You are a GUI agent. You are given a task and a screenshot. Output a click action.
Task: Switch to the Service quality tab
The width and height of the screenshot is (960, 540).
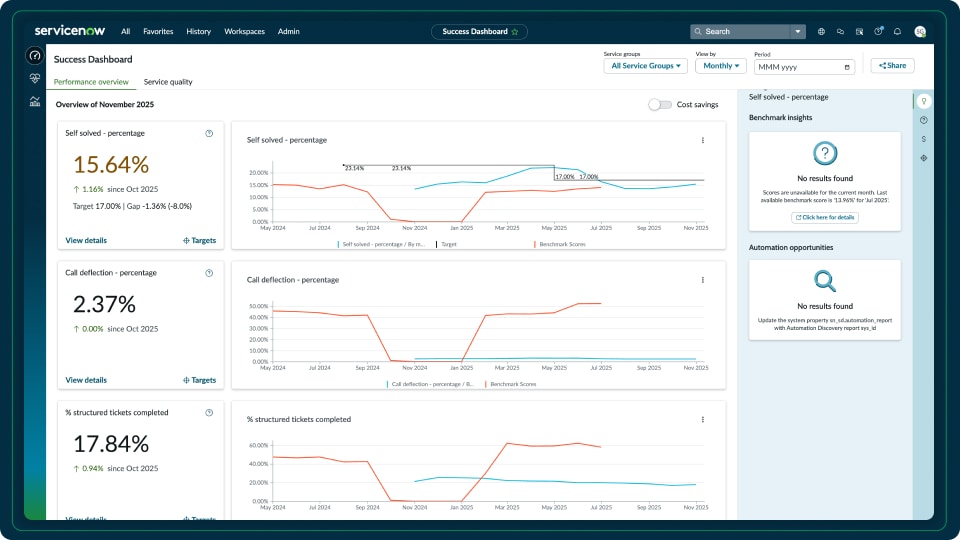(x=168, y=82)
